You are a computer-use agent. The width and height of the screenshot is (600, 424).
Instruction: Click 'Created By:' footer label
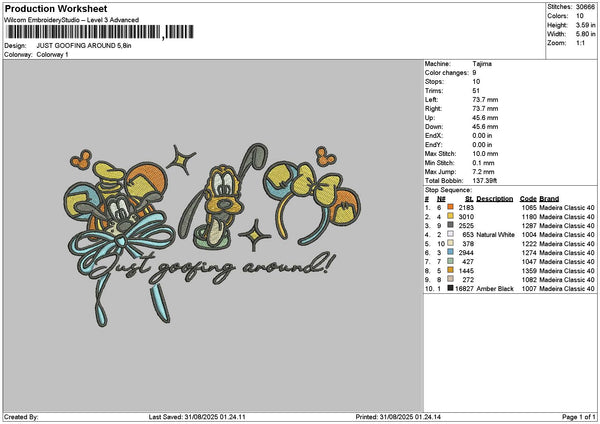[21, 417]
